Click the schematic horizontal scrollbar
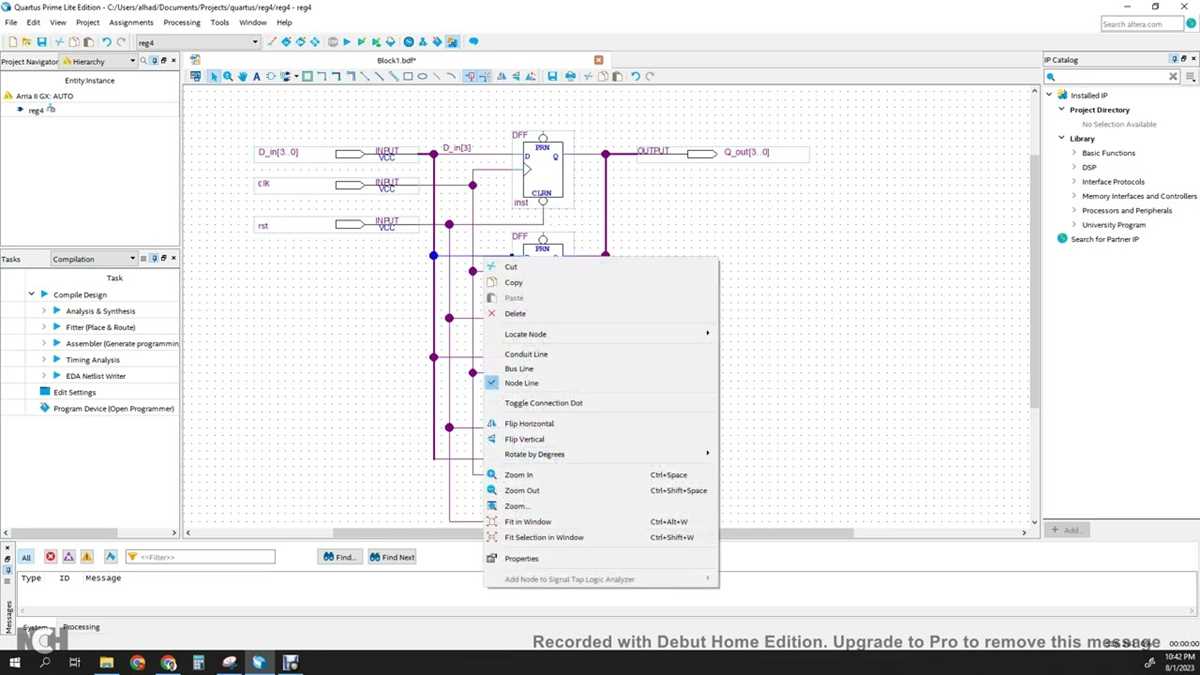The height and width of the screenshot is (675, 1200). [x=593, y=533]
